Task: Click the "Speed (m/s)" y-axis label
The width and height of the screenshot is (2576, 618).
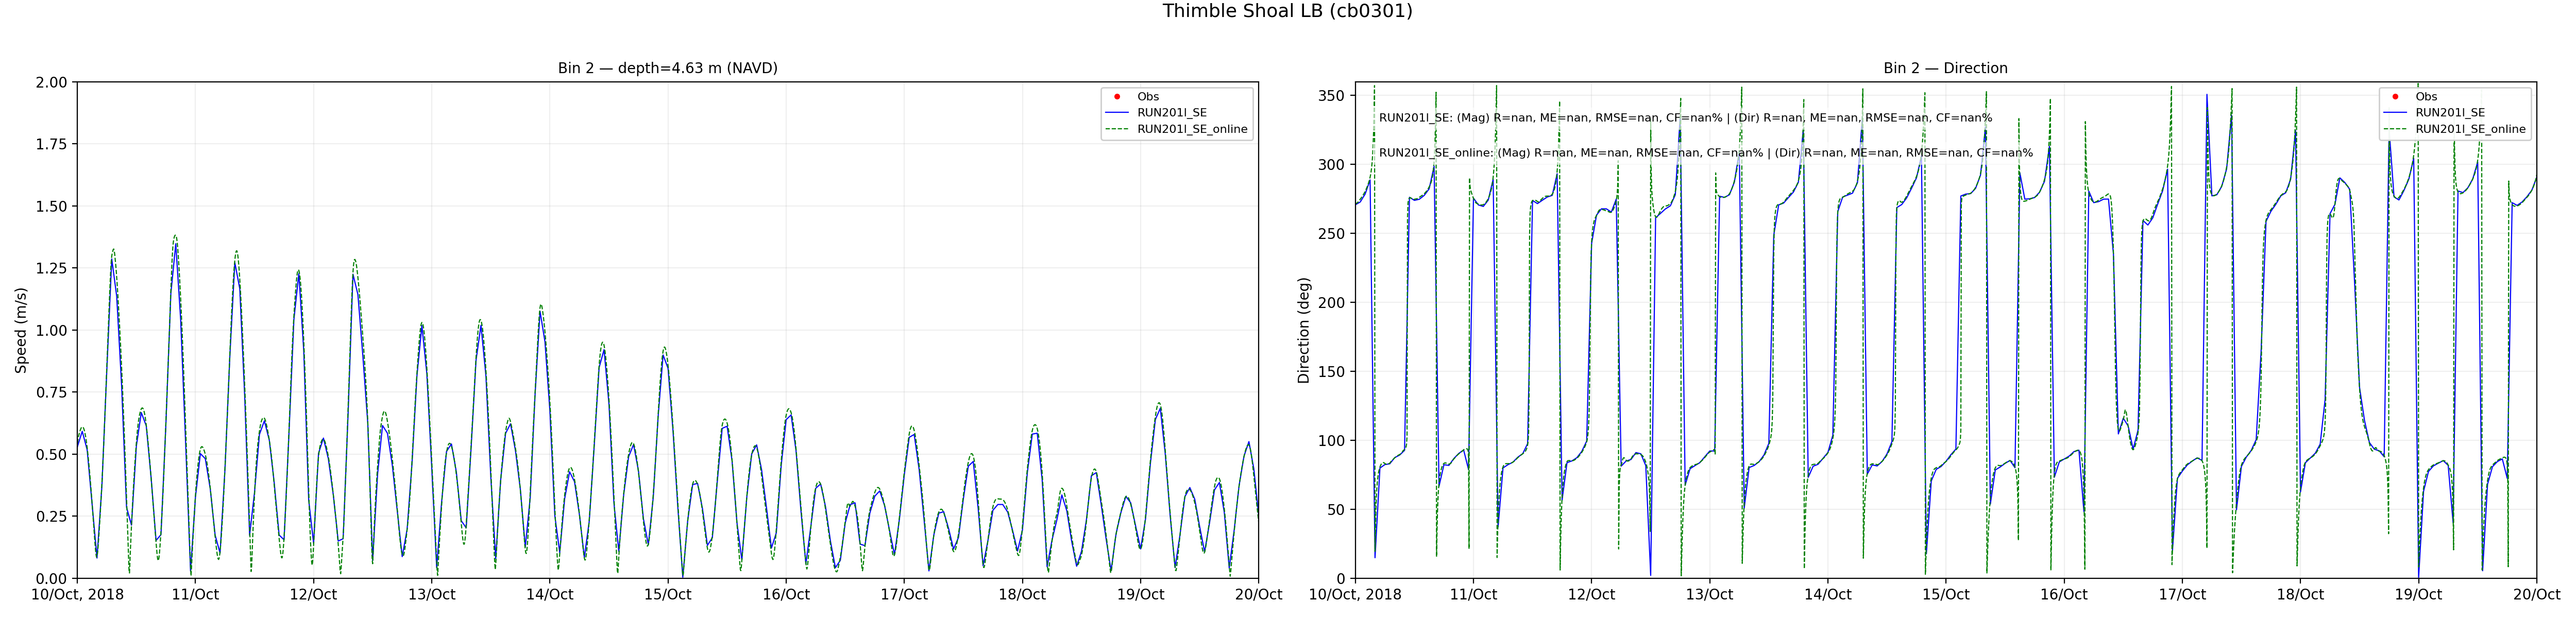Action: [x=21, y=330]
